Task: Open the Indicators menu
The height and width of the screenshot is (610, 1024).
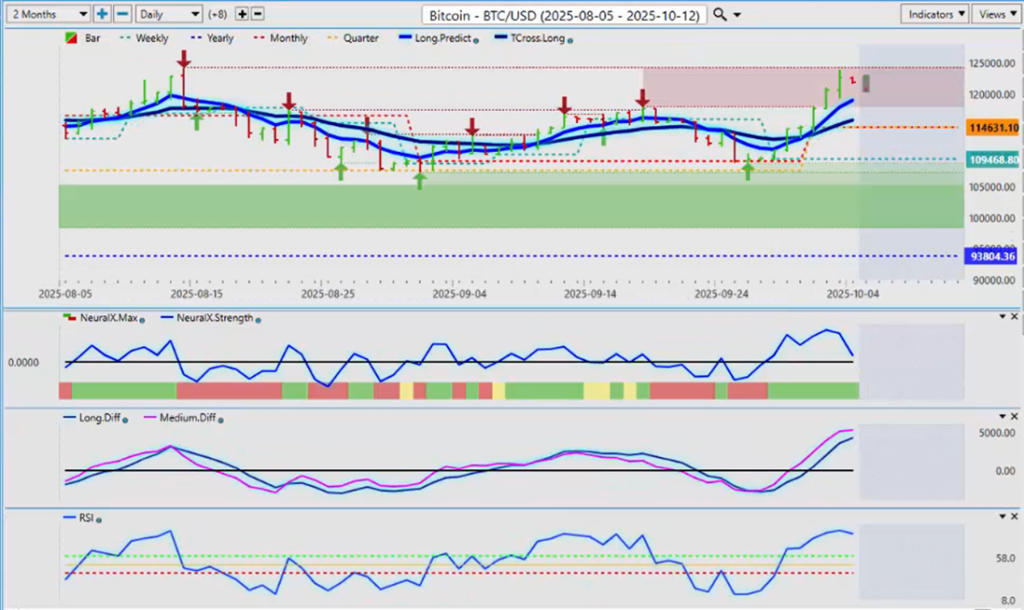Action: pos(934,14)
